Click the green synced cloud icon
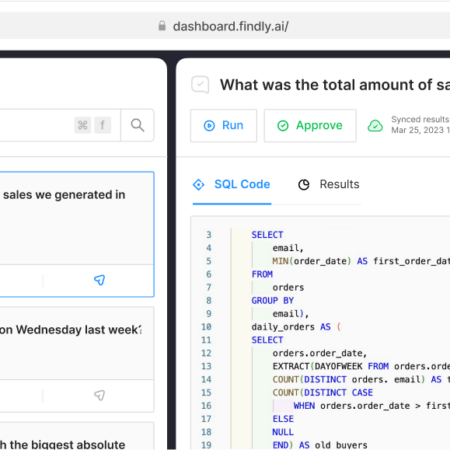The image size is (450, 450). (375, 126)
